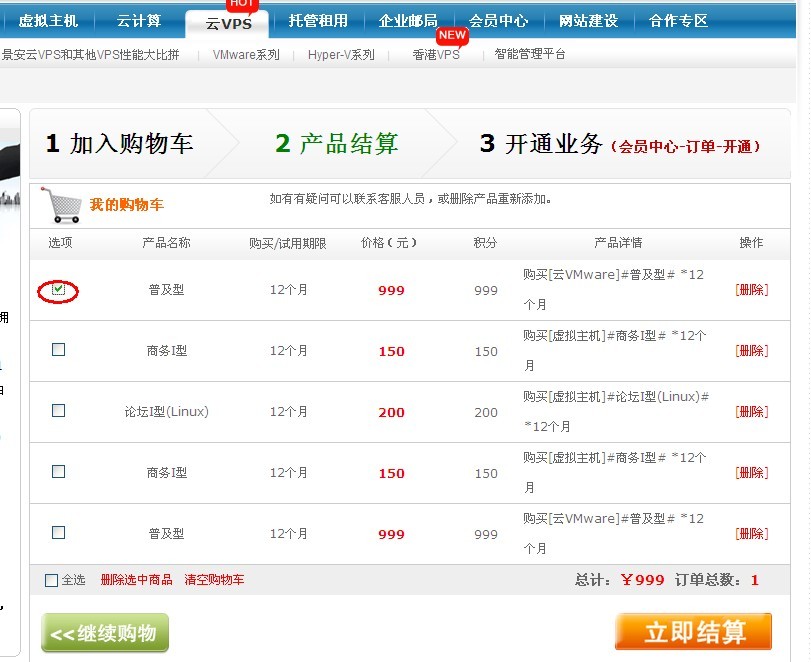Viewport: 811px width, 662px height.
Task: Open the Hyper-V系列 submenu link
Action: coord(341,55)
